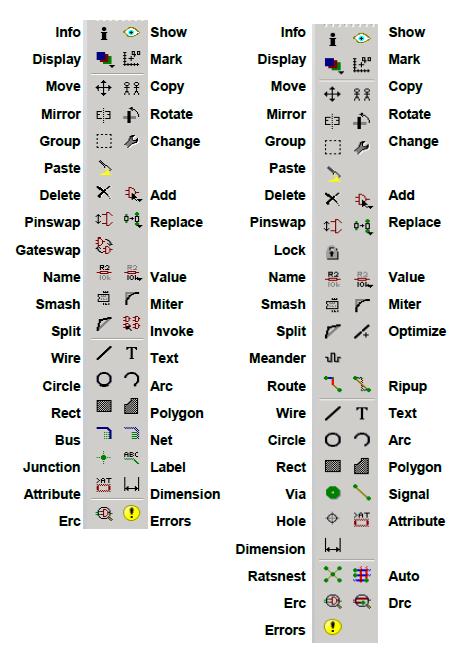454x661 pixels.
Task: Toggle the Lock tool icon
Action: tap(333, 253)
